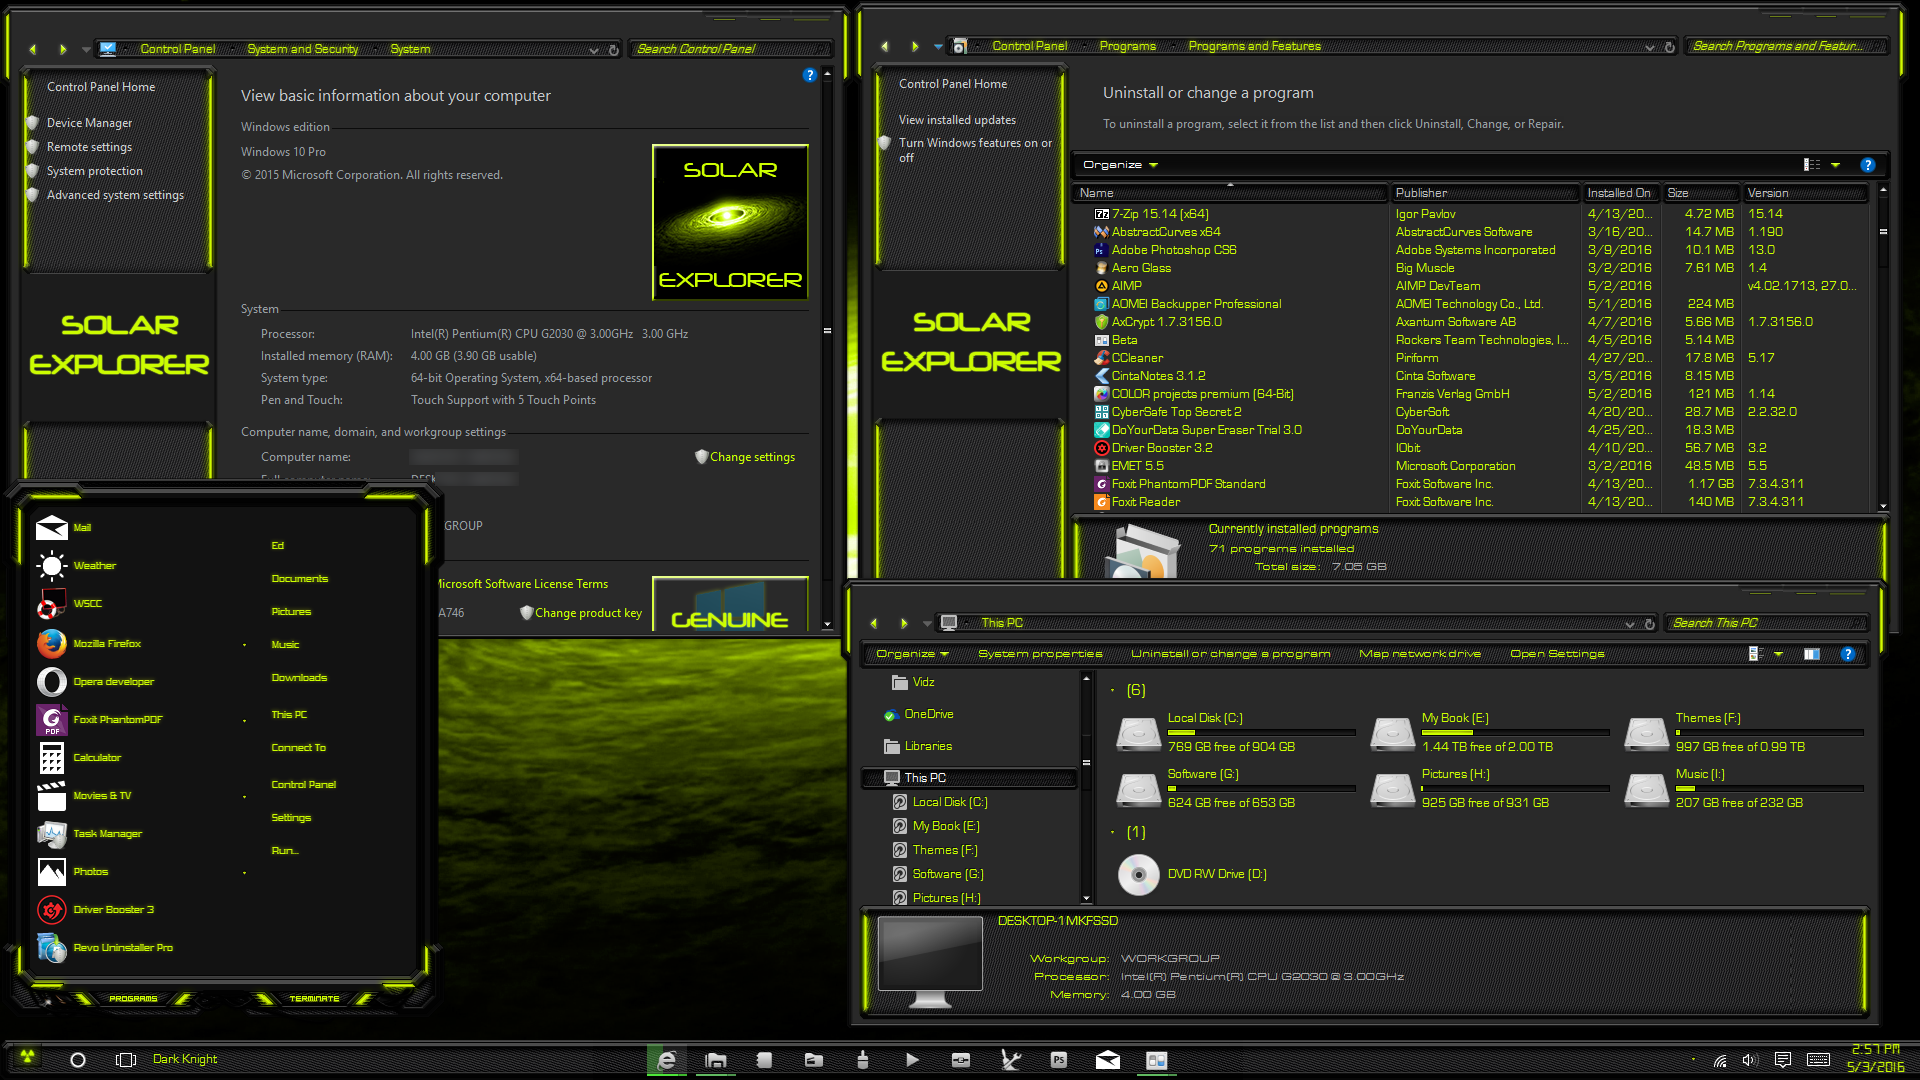Viewport: 1920px width, 1080px height.
Task: Open Photoshop from the taskbar
Action: click(x=1059, y=1059)
